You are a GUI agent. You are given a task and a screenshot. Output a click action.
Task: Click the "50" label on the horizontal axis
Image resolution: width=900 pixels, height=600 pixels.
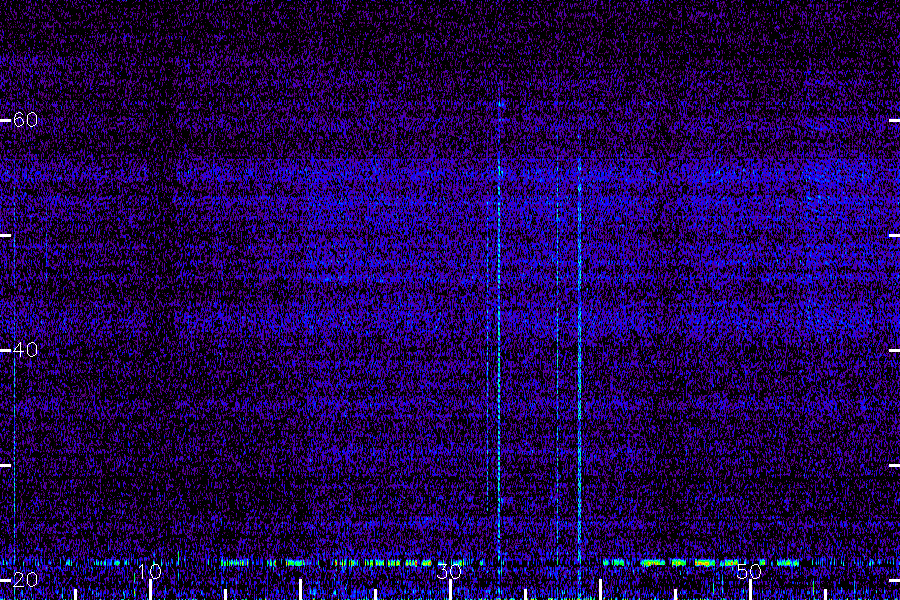pos(749,571)
